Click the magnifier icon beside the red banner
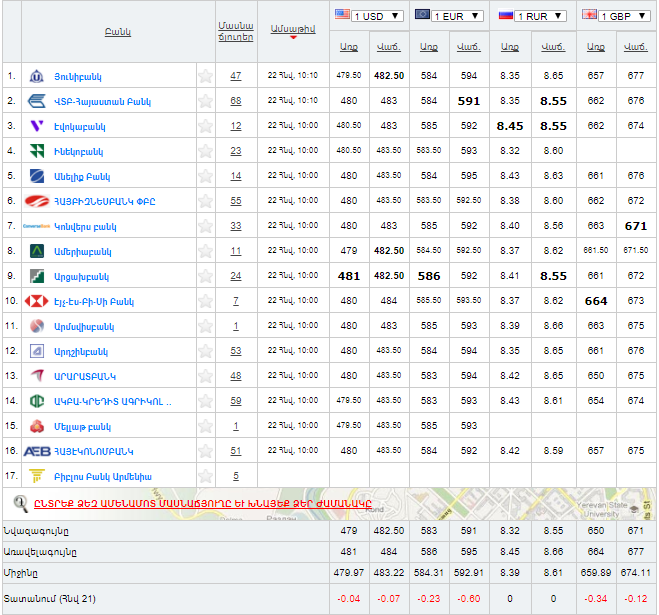Screen dimensions: 659x615 coord(20,503)
